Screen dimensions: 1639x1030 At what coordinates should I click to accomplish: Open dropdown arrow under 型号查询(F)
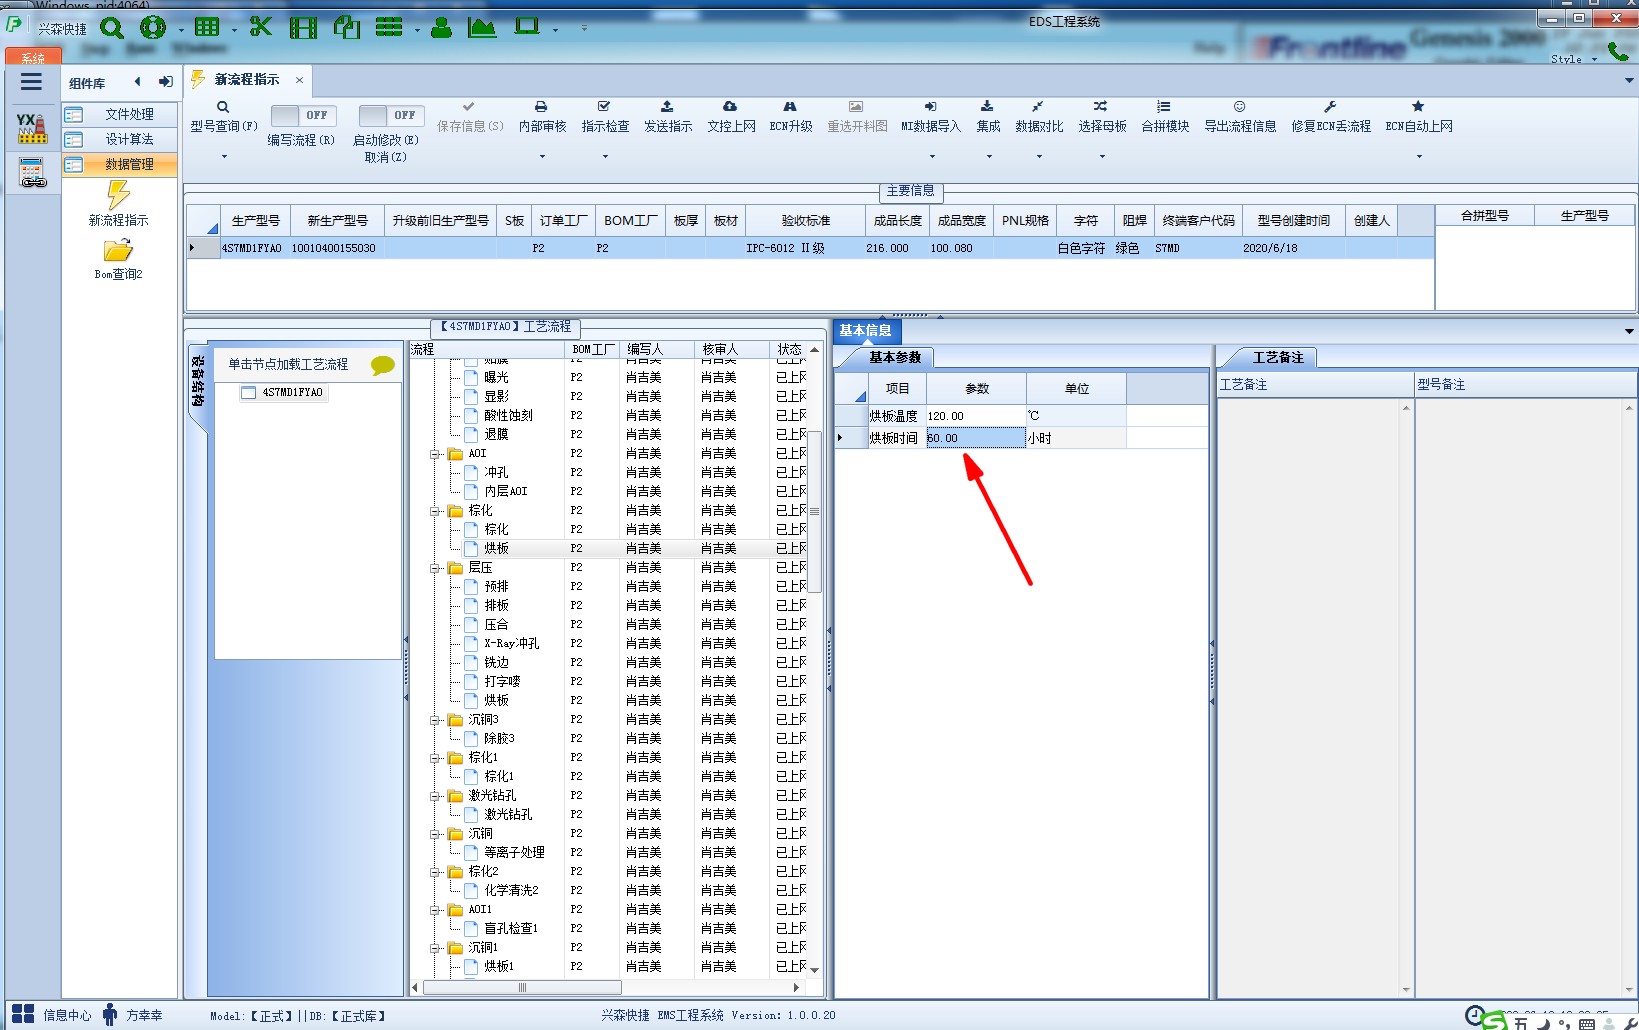tap(224, 156)
